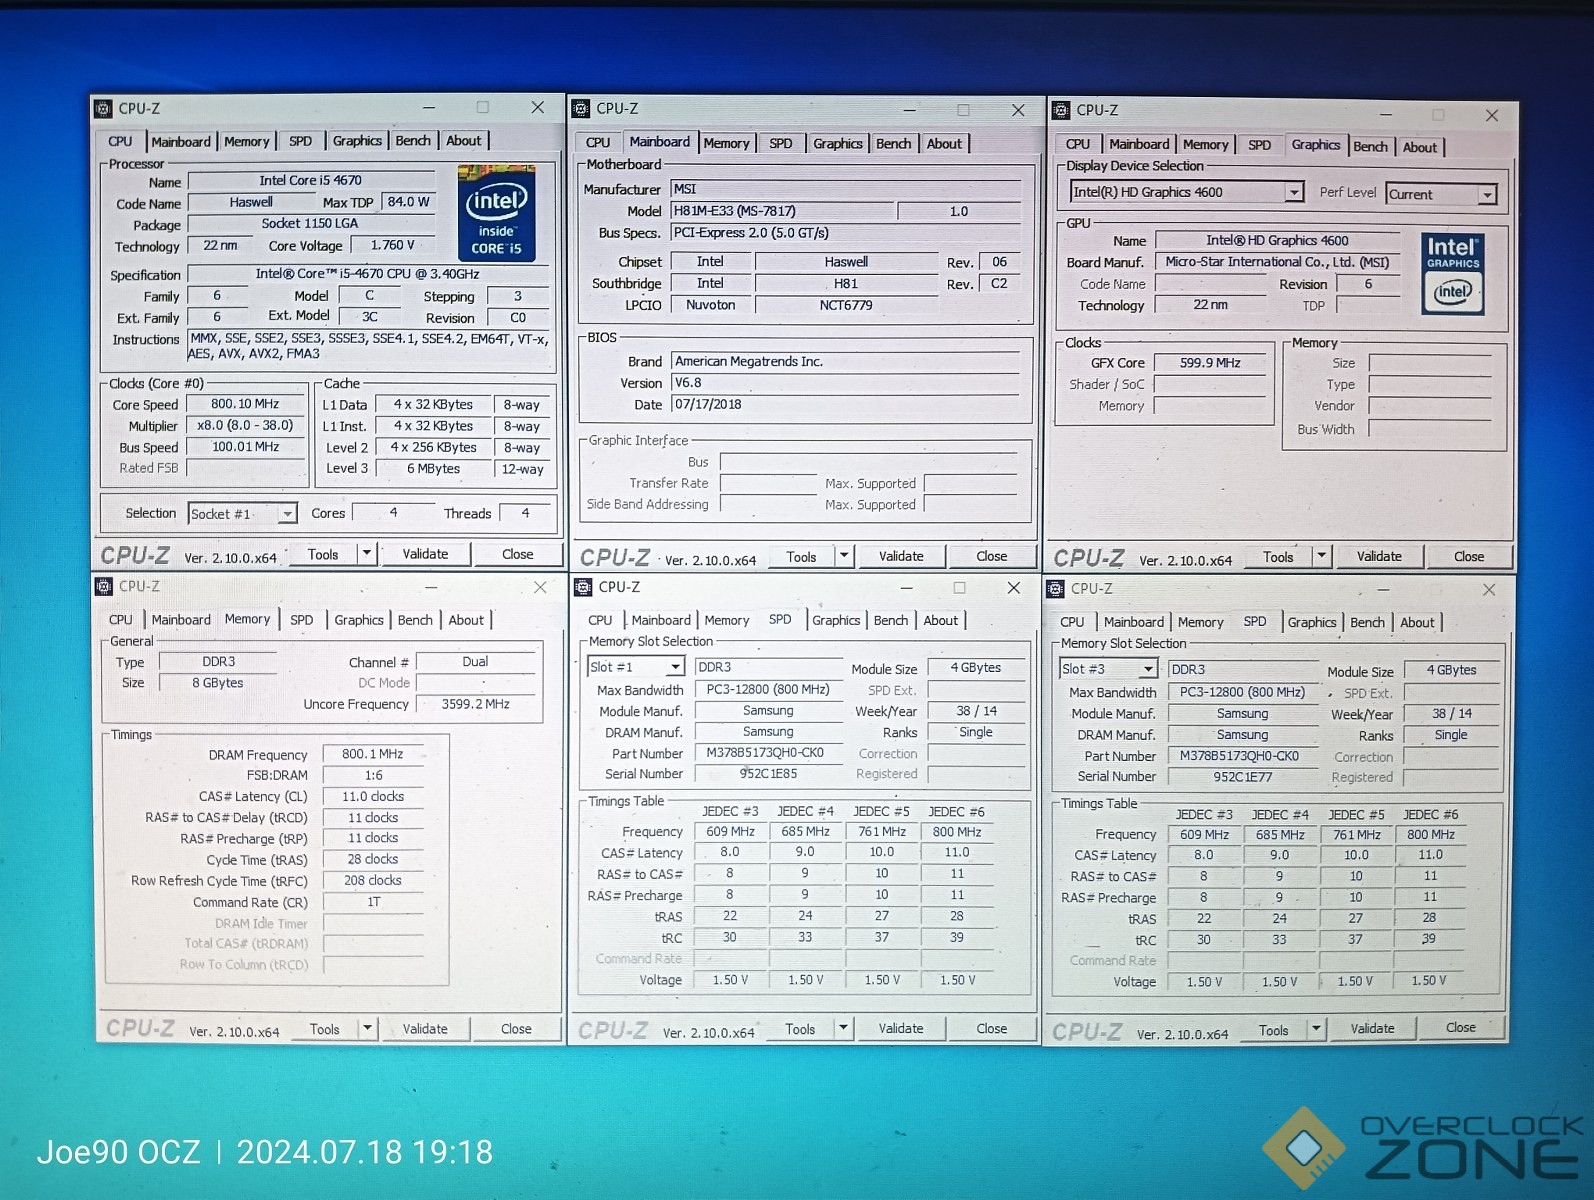Click the CPU-Z title icon in the Motherboard window
1594x1200 pixels.
582,108
